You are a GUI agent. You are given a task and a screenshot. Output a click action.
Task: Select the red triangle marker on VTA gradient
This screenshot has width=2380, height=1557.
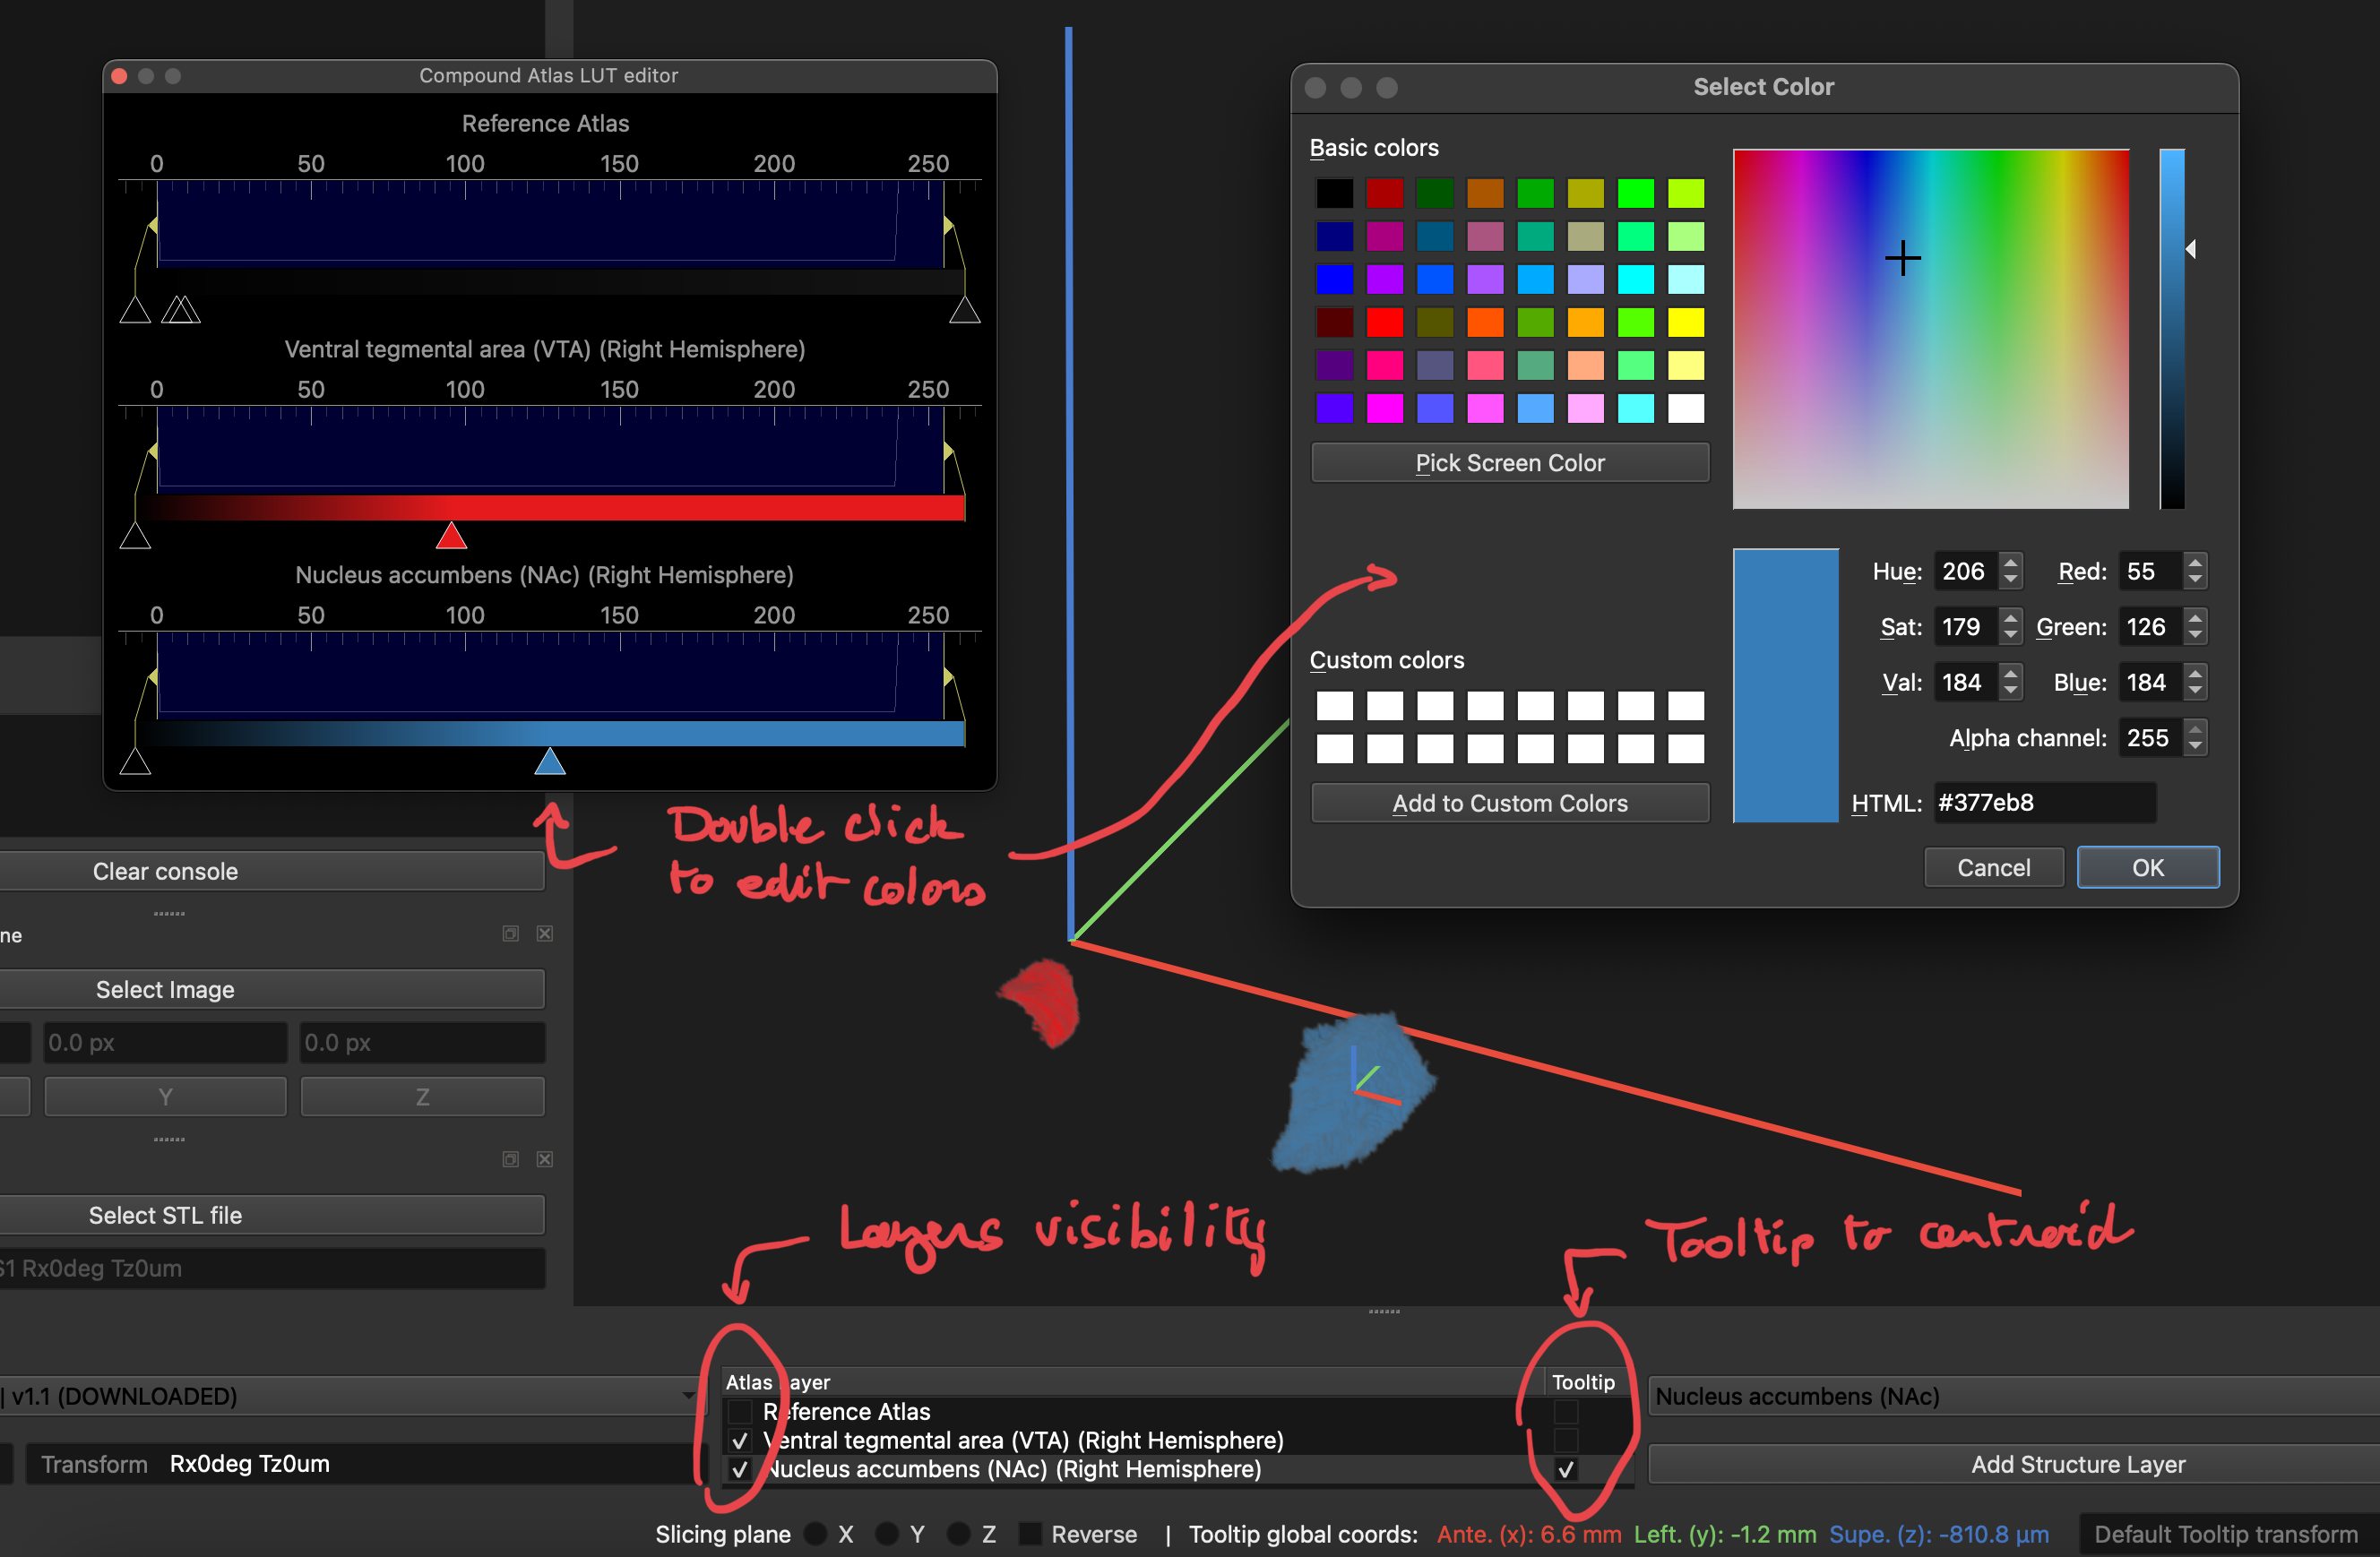452,536
